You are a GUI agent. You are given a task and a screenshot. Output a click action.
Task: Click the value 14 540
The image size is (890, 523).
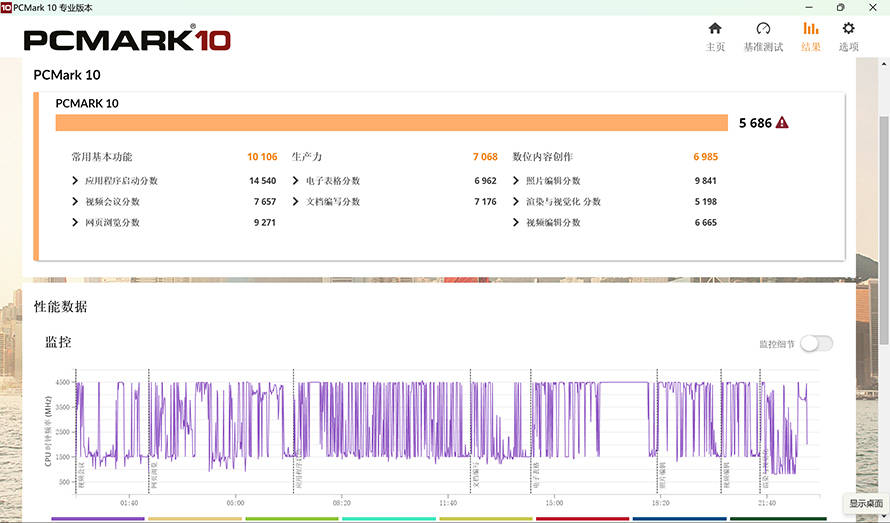pos(263,181)
